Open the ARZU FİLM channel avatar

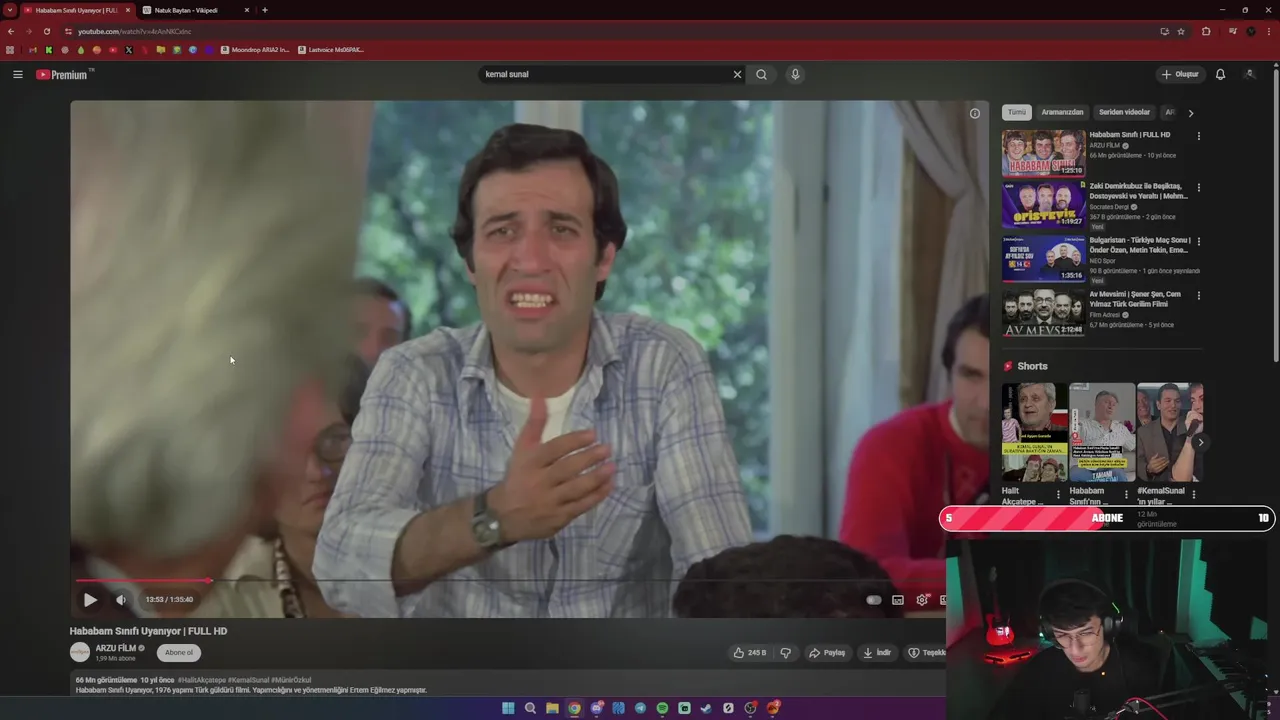tap(80, 652)
